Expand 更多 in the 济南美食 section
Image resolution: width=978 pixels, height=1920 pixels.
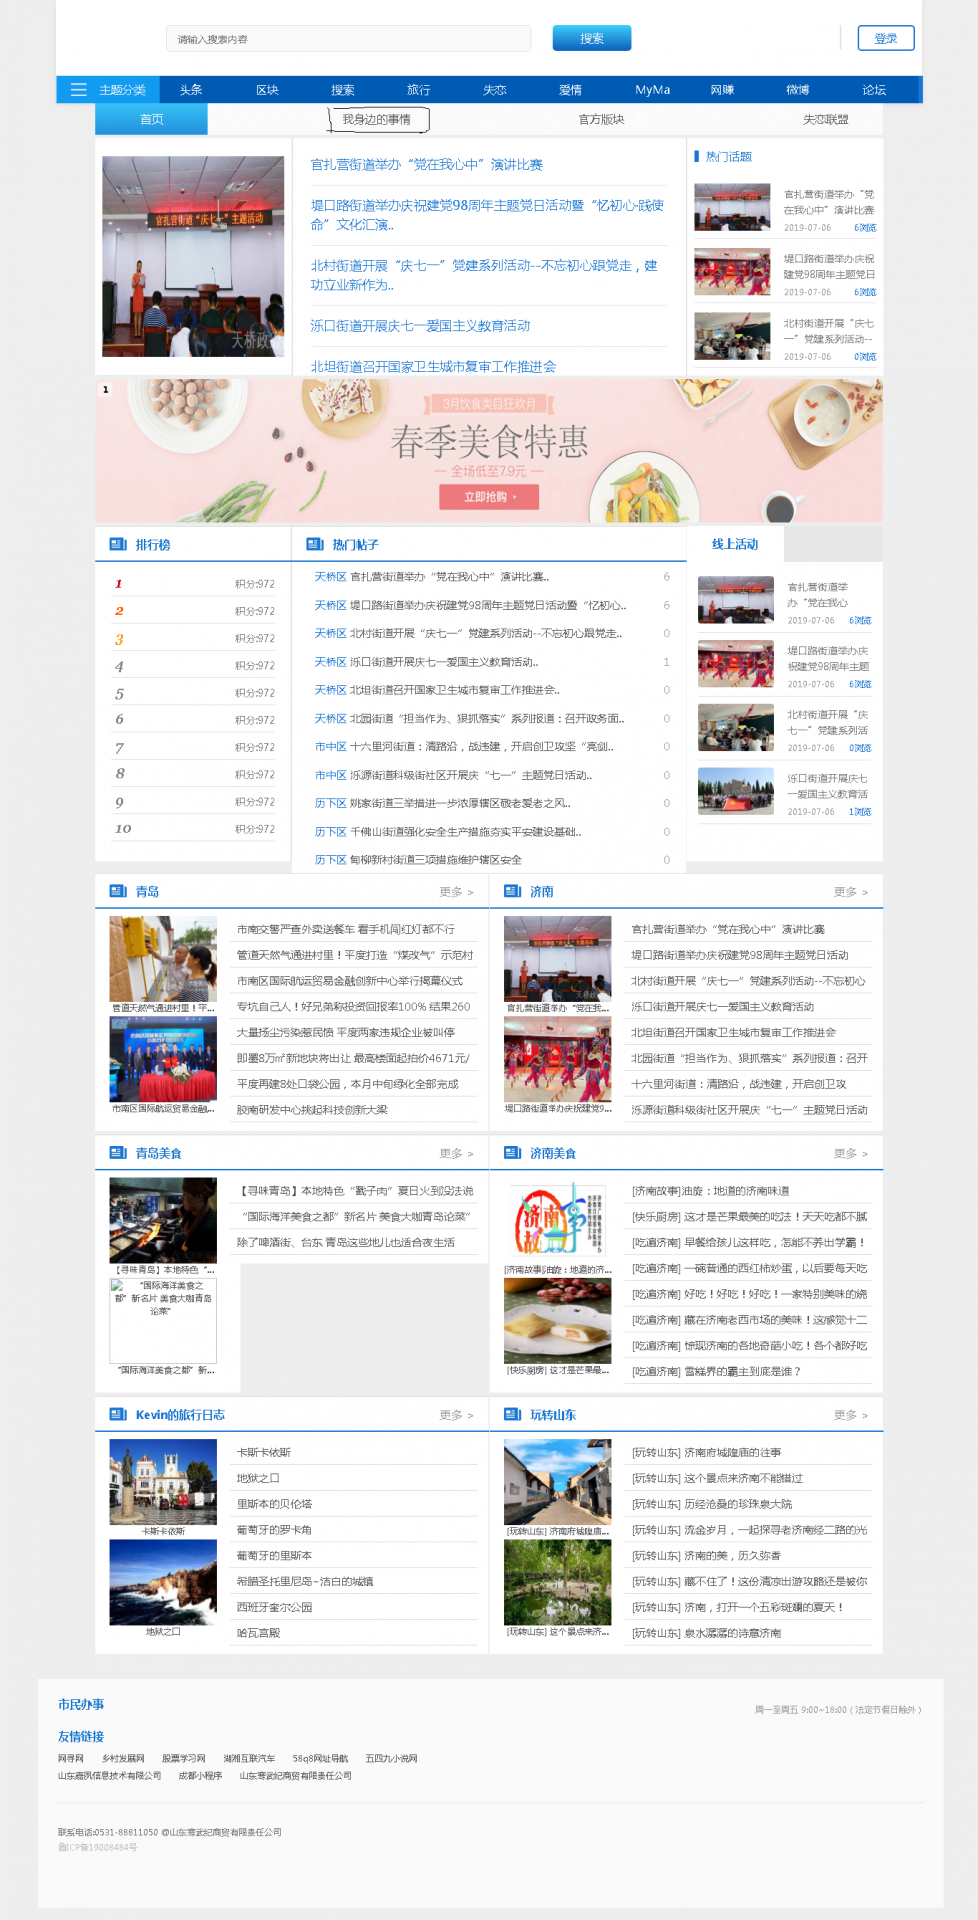click(x=850, y=1154)
